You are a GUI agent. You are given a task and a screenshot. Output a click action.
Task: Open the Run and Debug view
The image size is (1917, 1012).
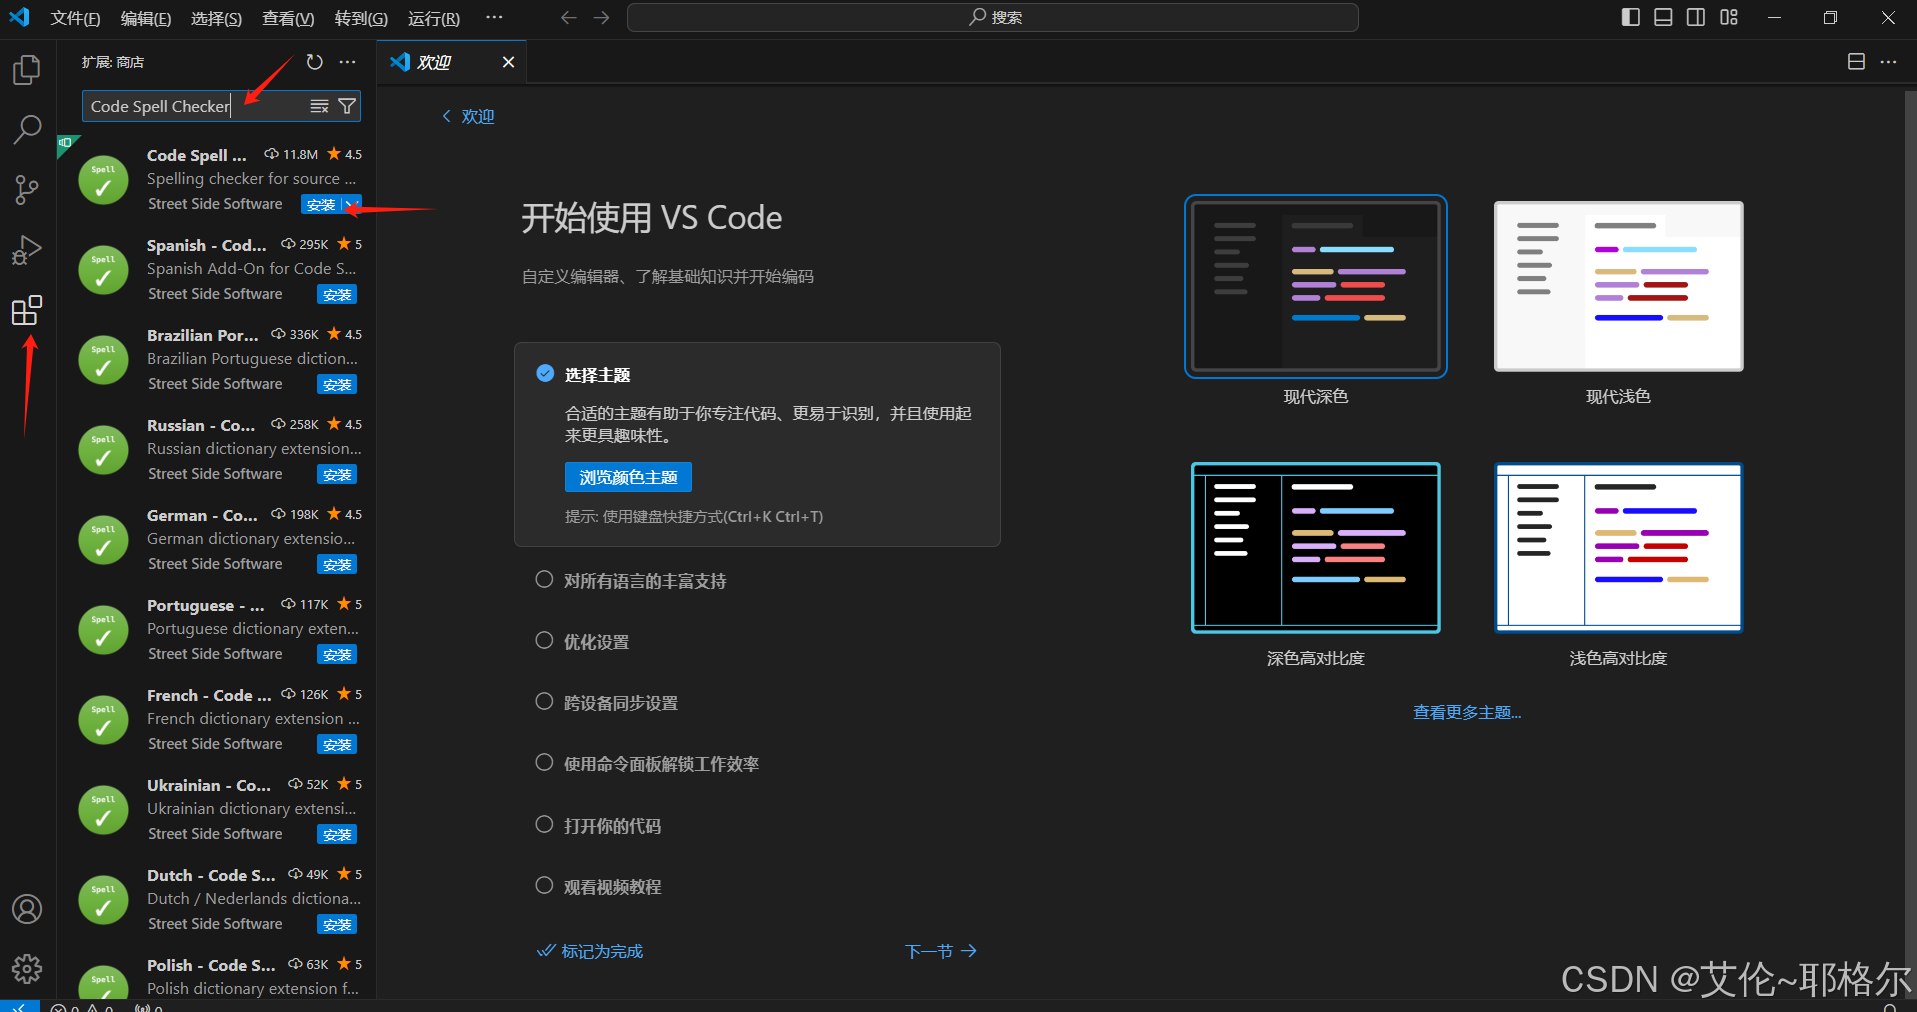(27, 249)
